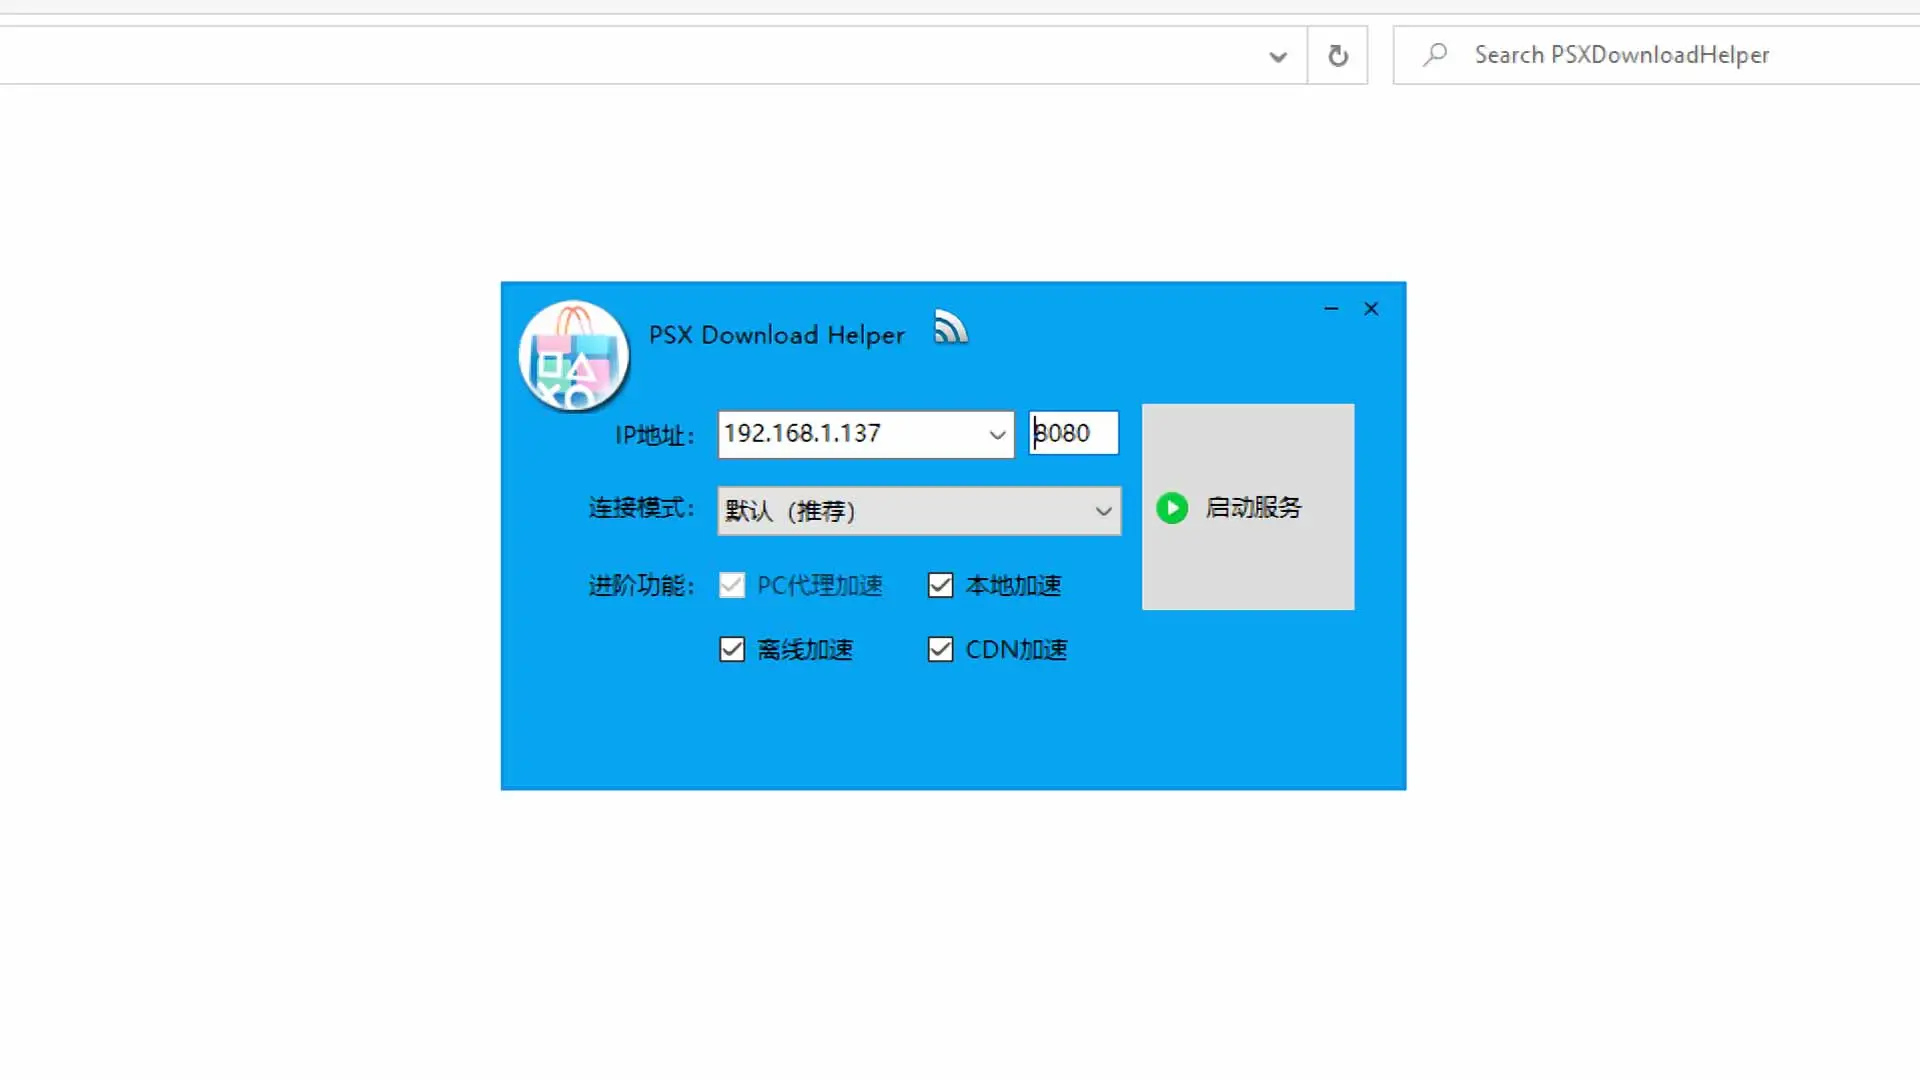The height and width of the screenshot is (1080, 1920).
Task: Click the 192.168.1.137 IP address text
Action: coord(802,434)
